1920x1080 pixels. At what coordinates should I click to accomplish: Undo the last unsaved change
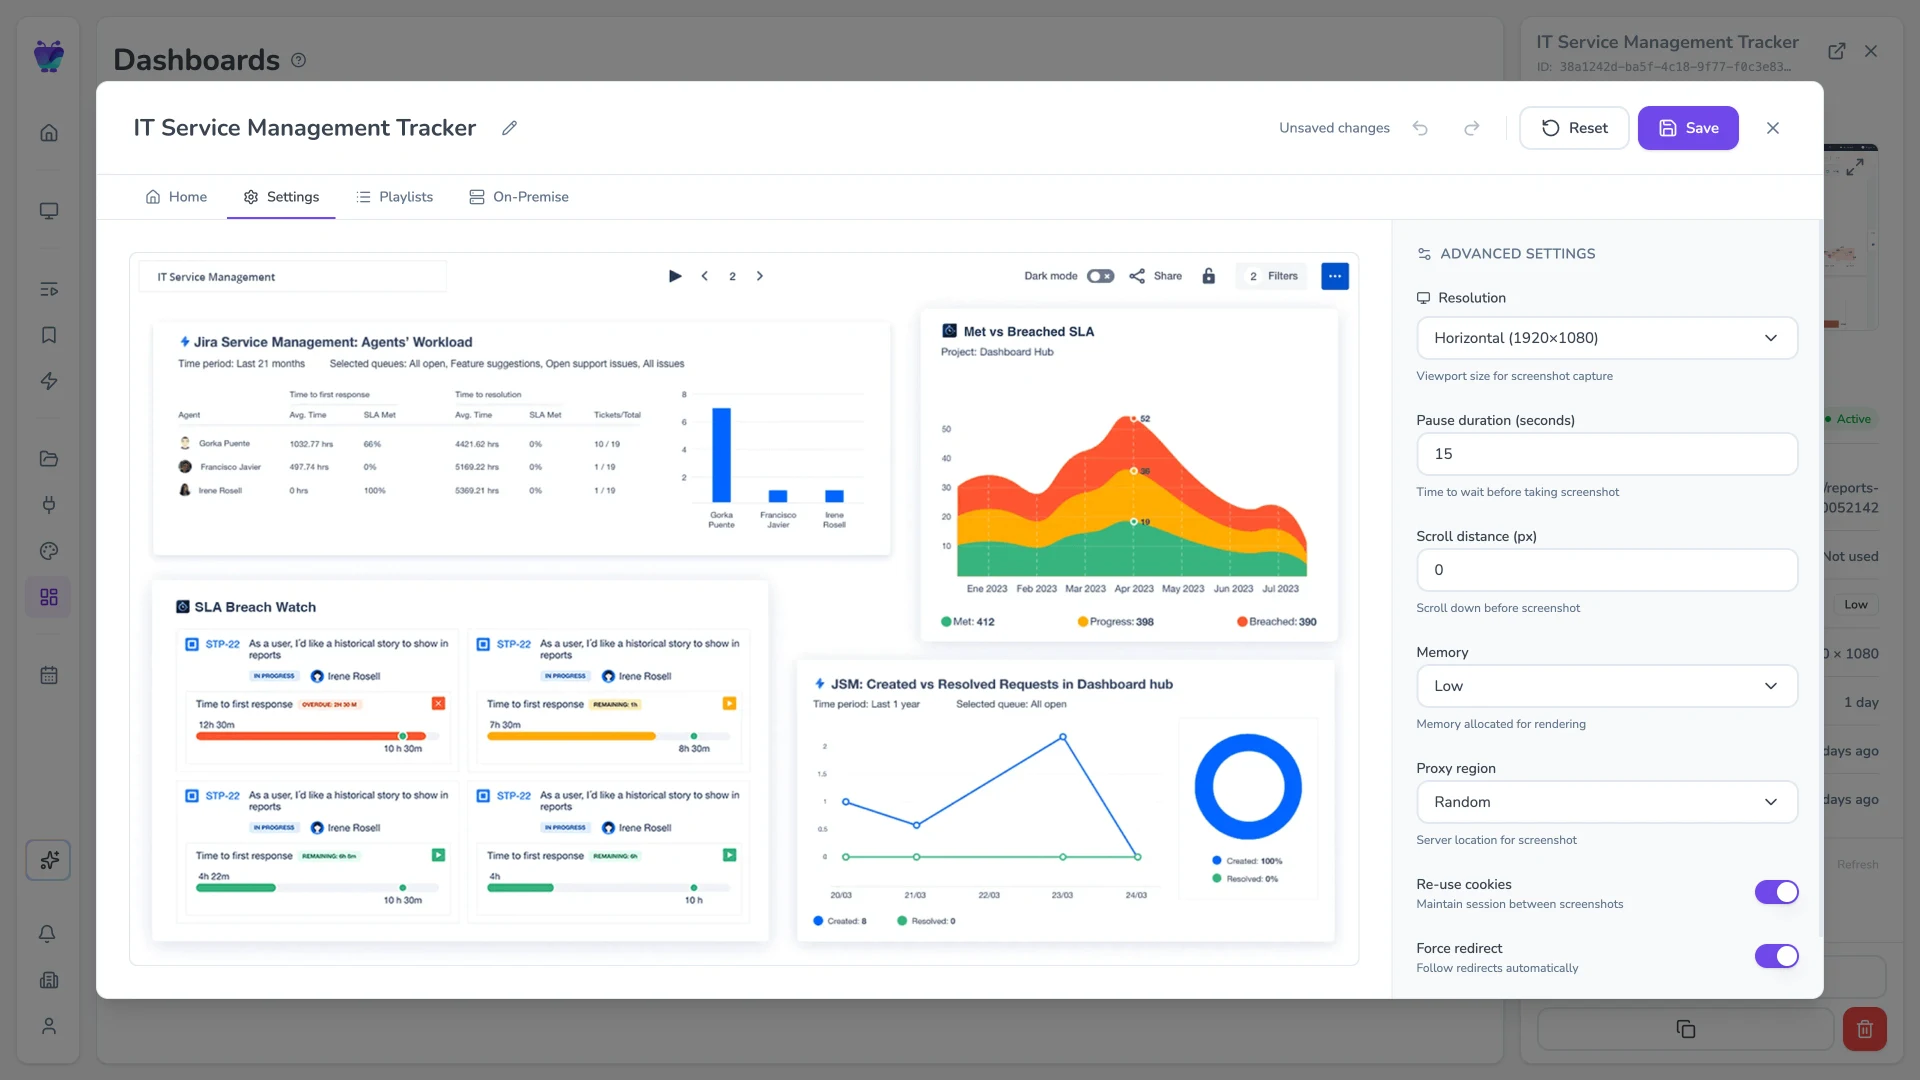1420,128
